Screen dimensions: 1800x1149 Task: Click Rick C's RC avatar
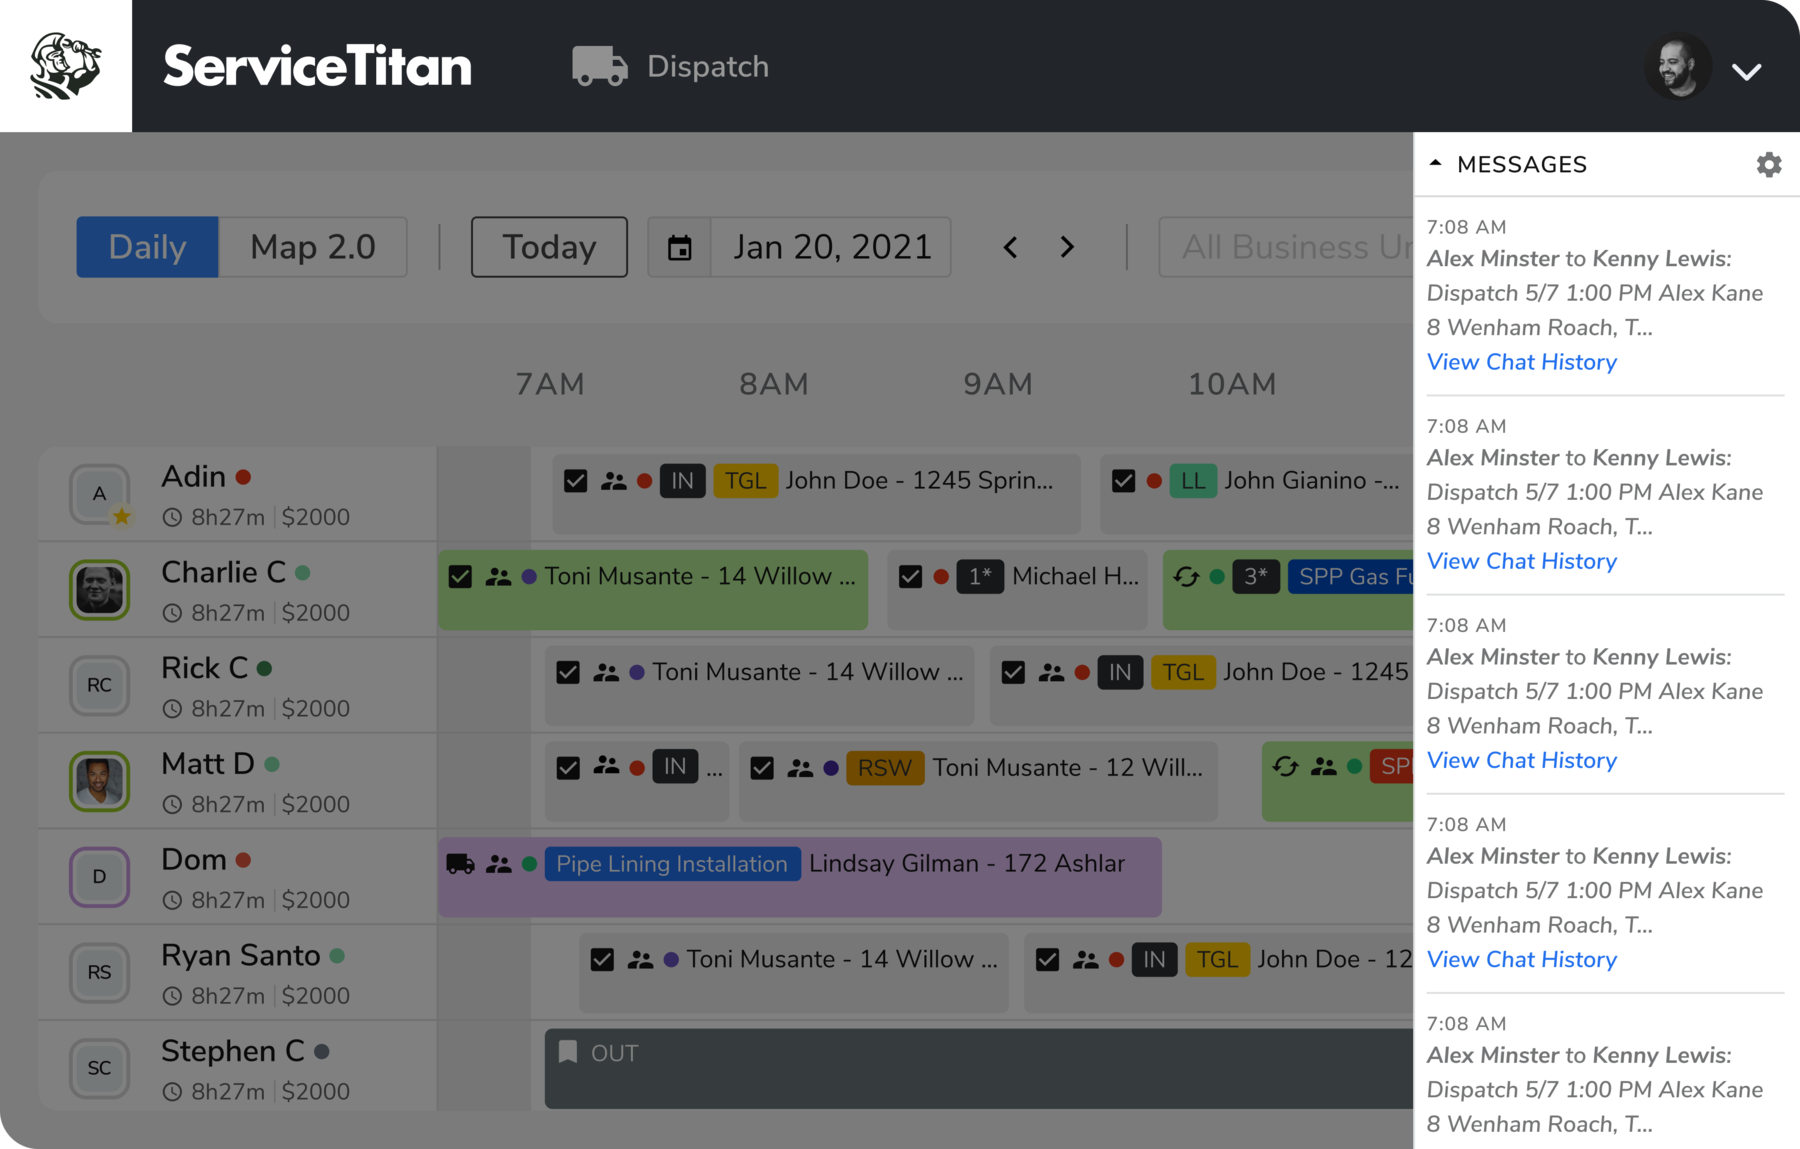100,685
